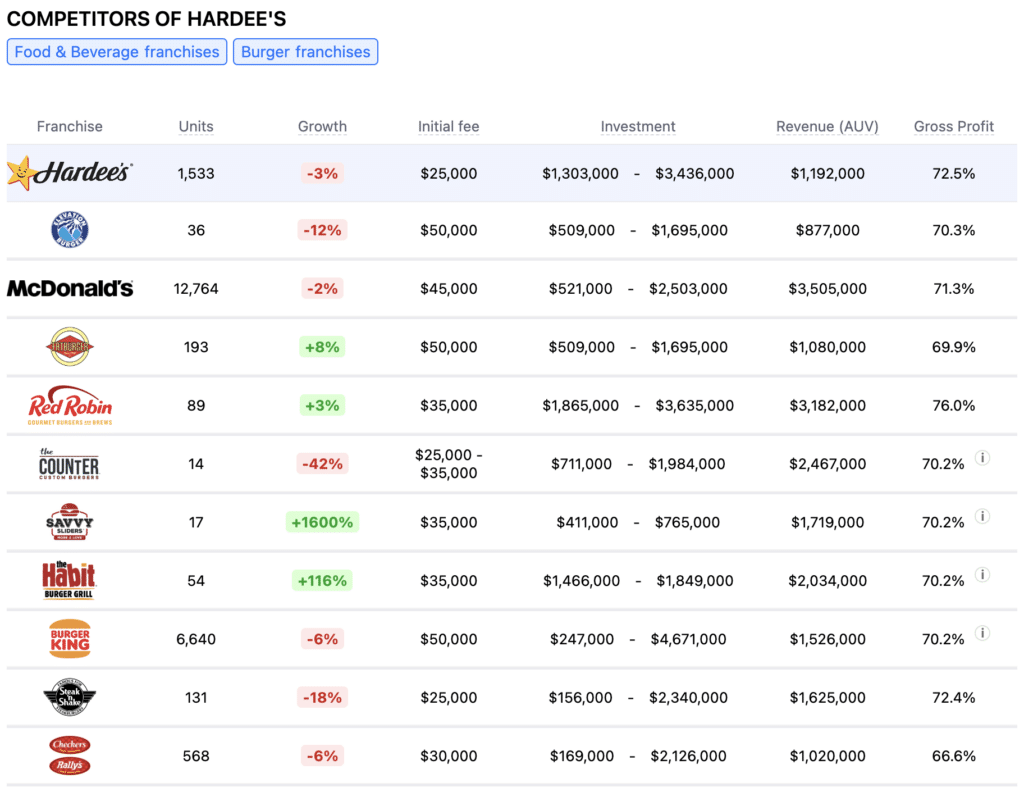Select the $1,020,000 revenue cell

click(827, 756)
